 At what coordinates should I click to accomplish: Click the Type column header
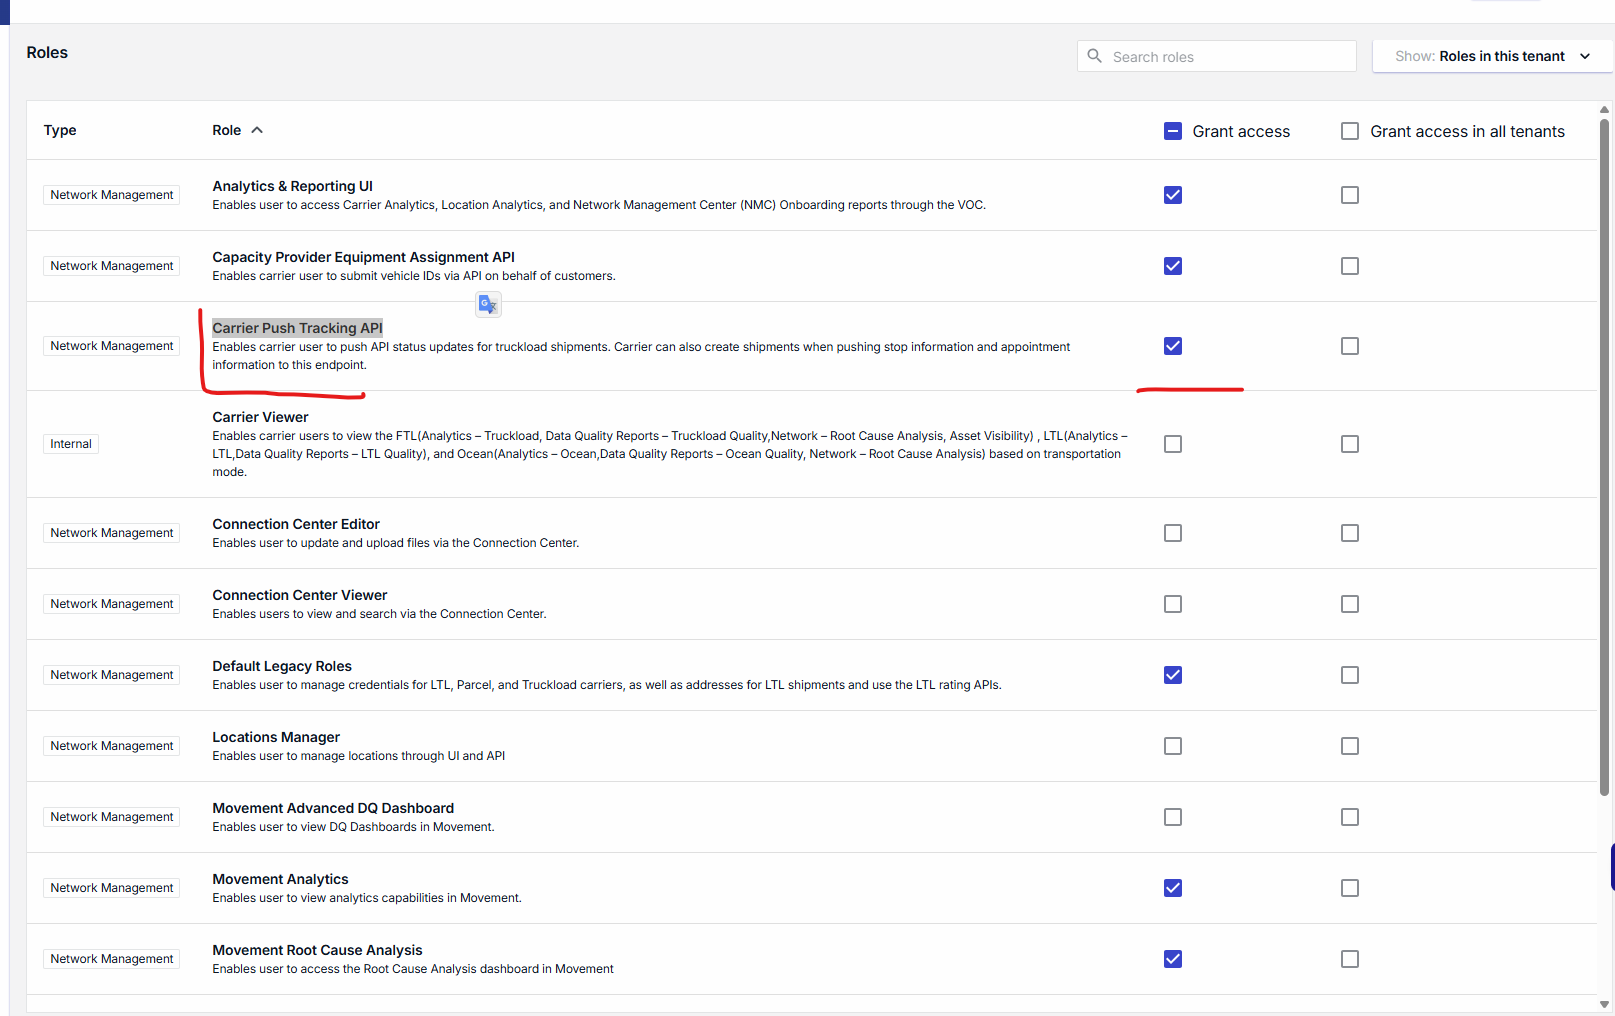pos(60,130)
